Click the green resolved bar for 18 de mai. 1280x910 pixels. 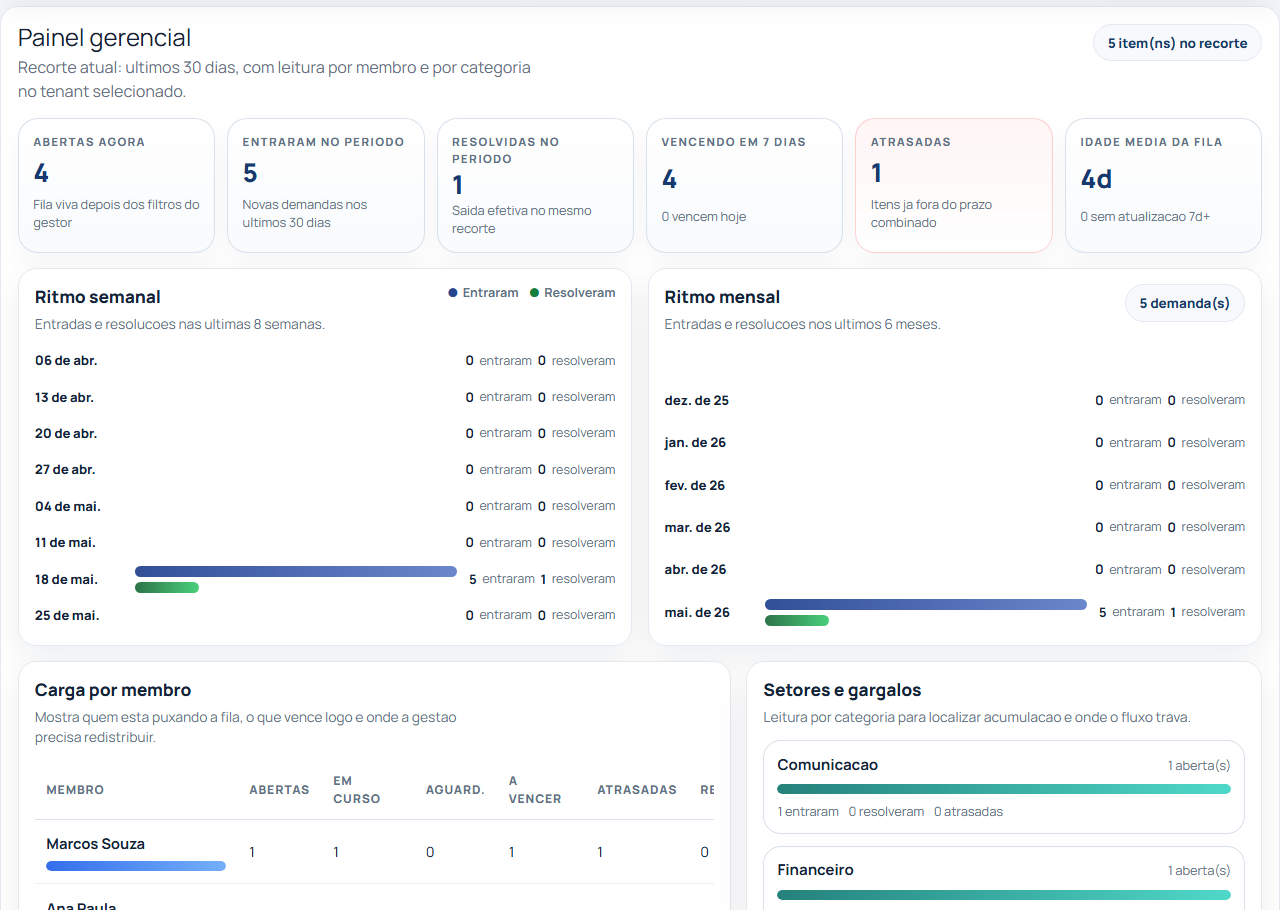click(167, 587)
